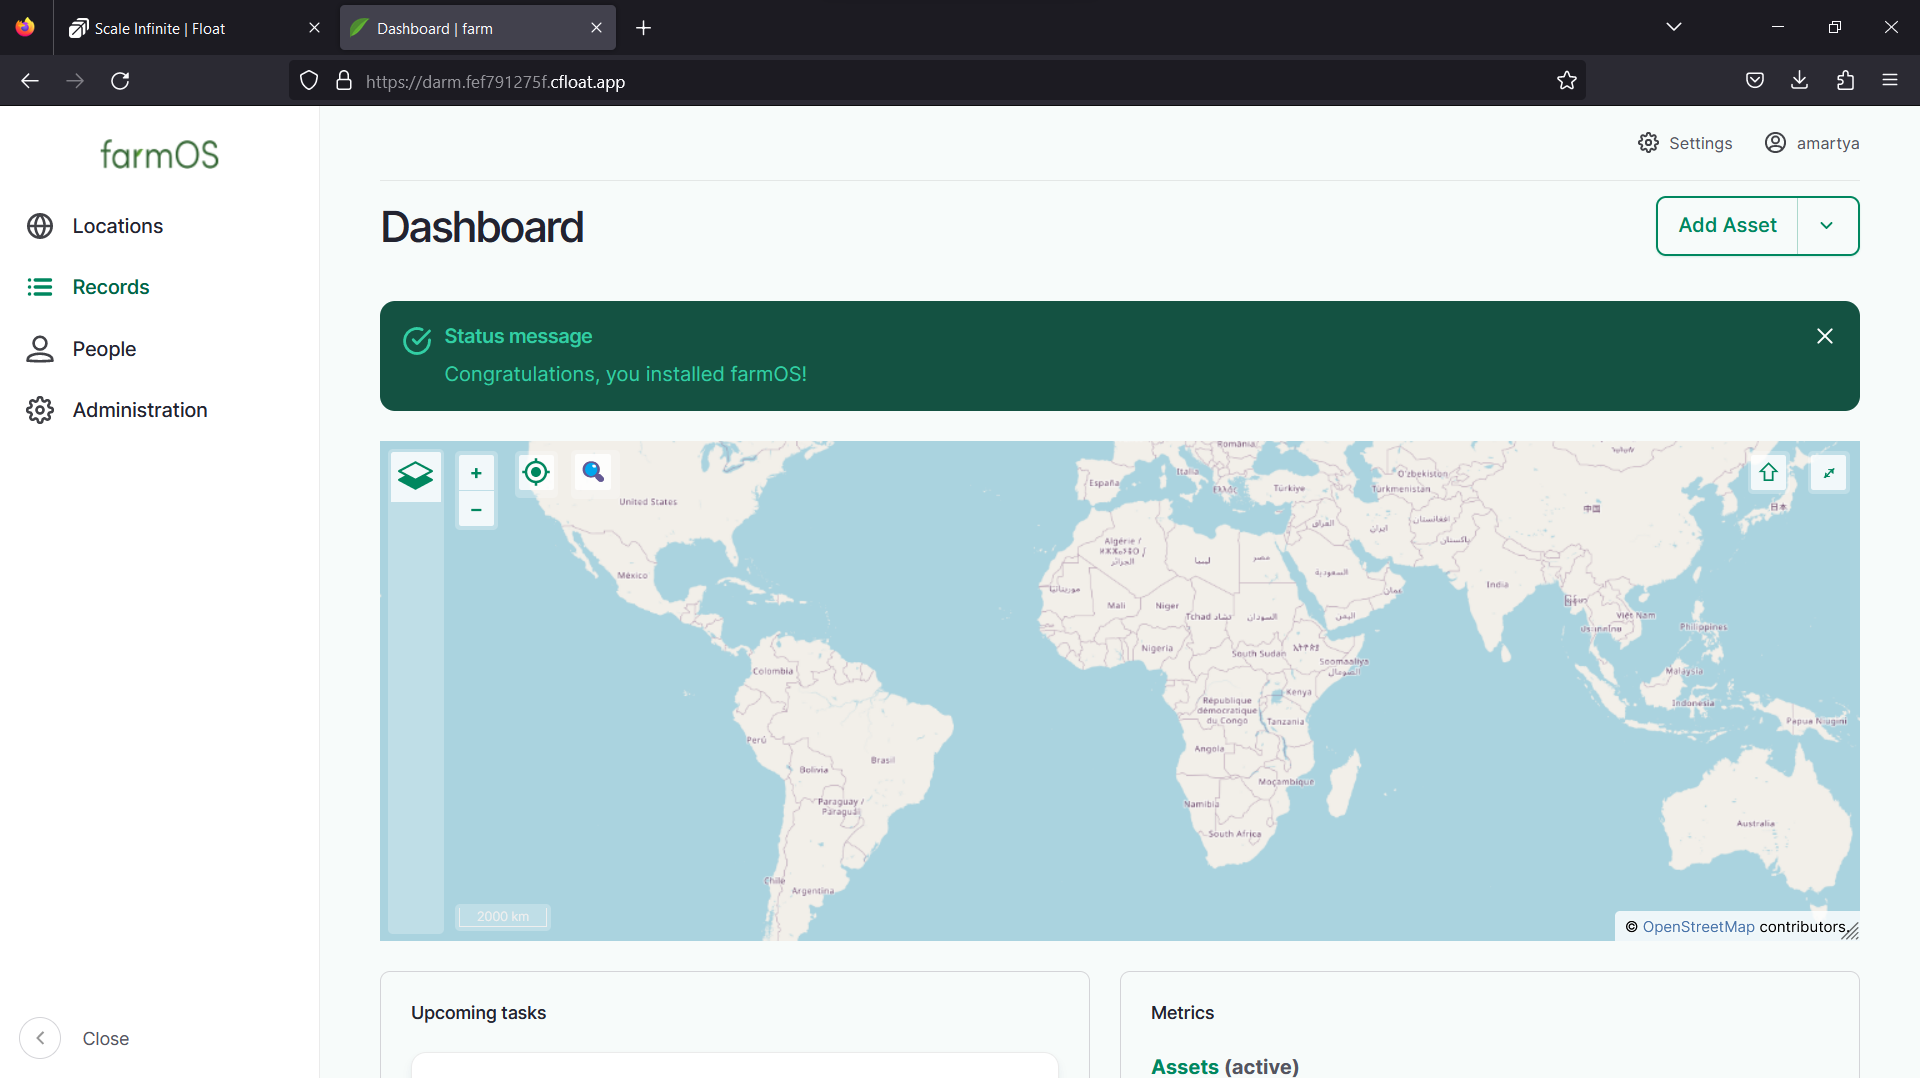Open a new browser tab
Image resolution: width=1920 pixels, height=1078 pixels.
point(643,28)
